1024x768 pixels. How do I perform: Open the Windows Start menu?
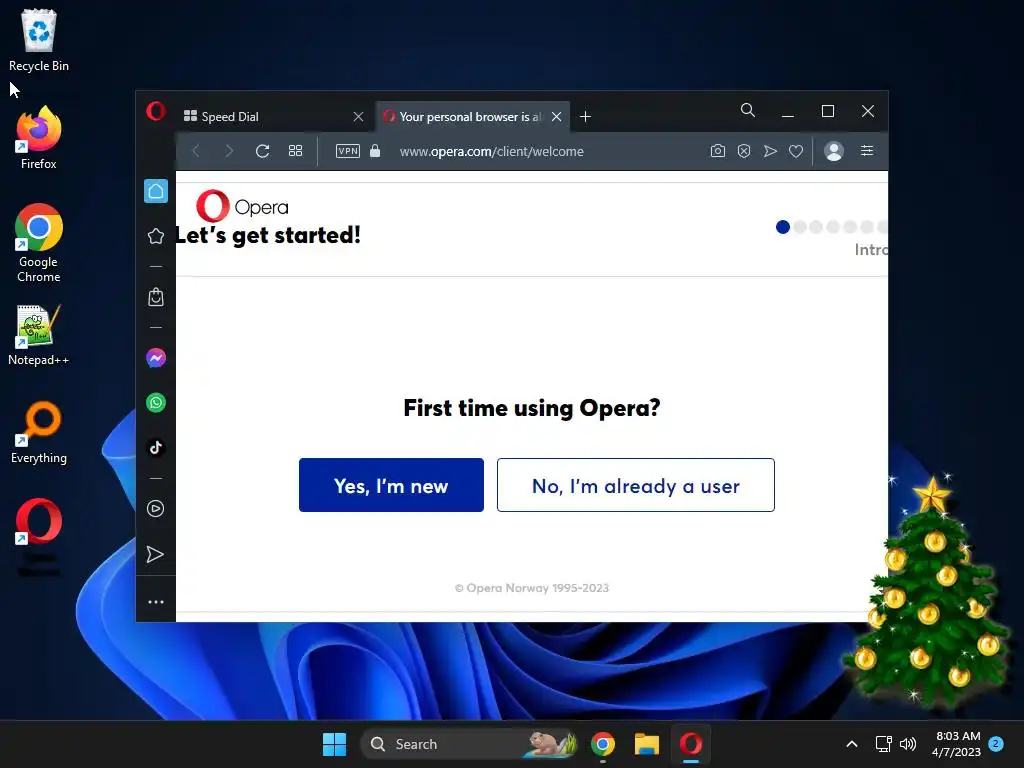pyautogui.click(x=334, y=744)
